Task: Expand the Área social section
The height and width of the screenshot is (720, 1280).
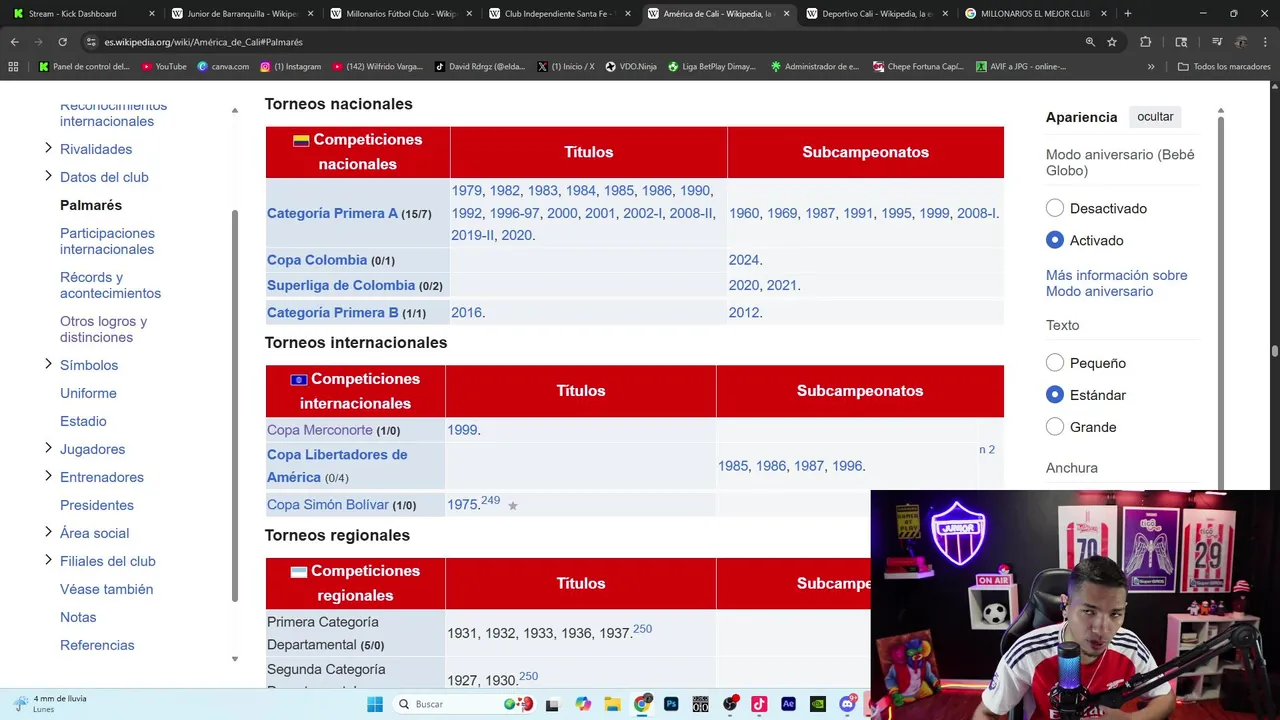Action: pyautogui.click(x=48, y=532)
